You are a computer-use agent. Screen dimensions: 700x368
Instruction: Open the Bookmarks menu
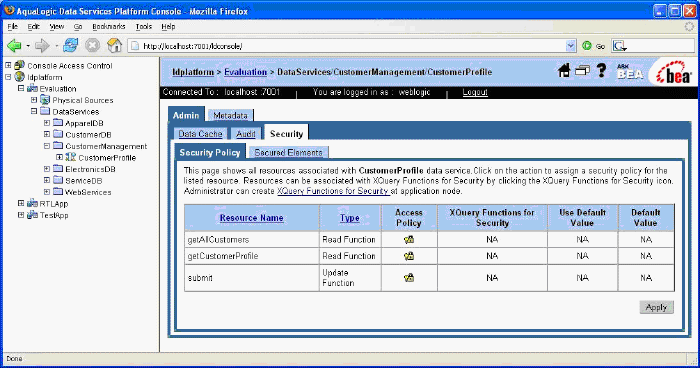108,27
